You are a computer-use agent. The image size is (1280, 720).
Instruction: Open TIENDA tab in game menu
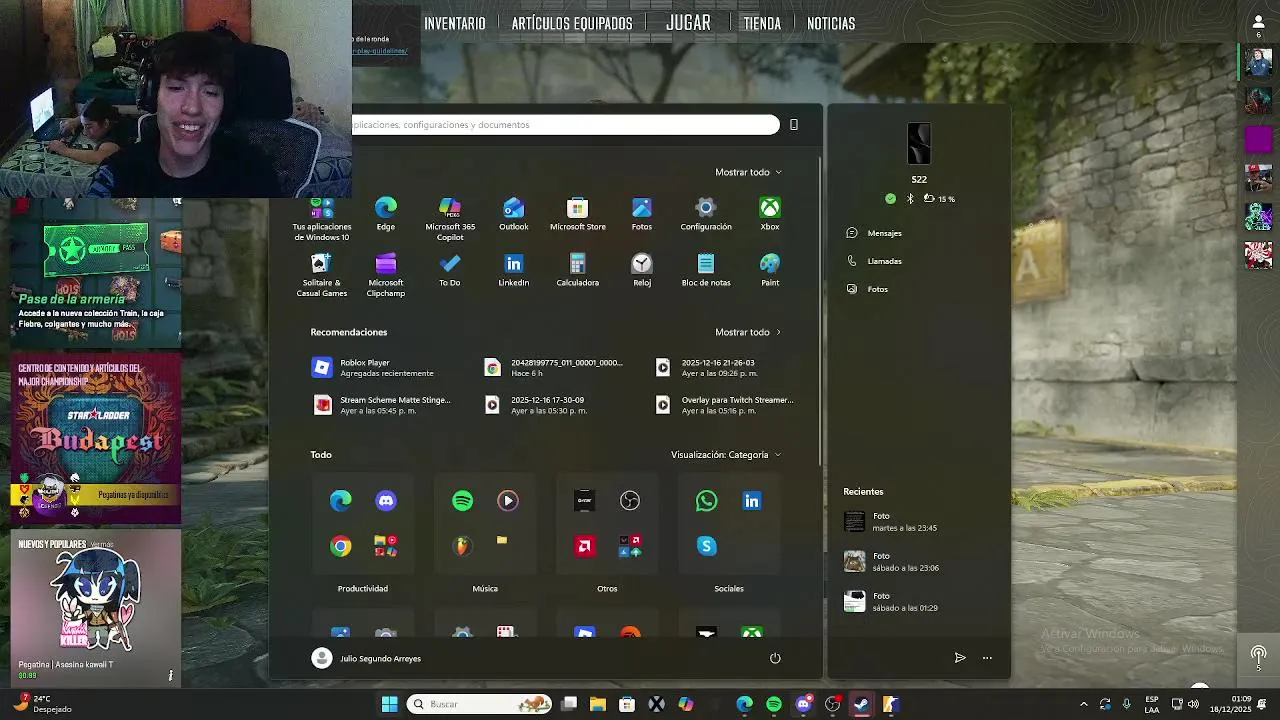(x=762, y=23)
